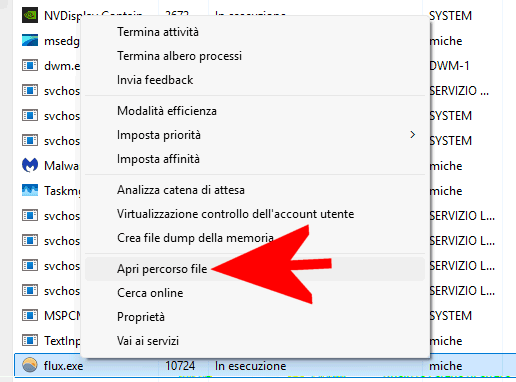Open the Imposta priorità submenu entry

pyautogui.click(x=255, y=135)
